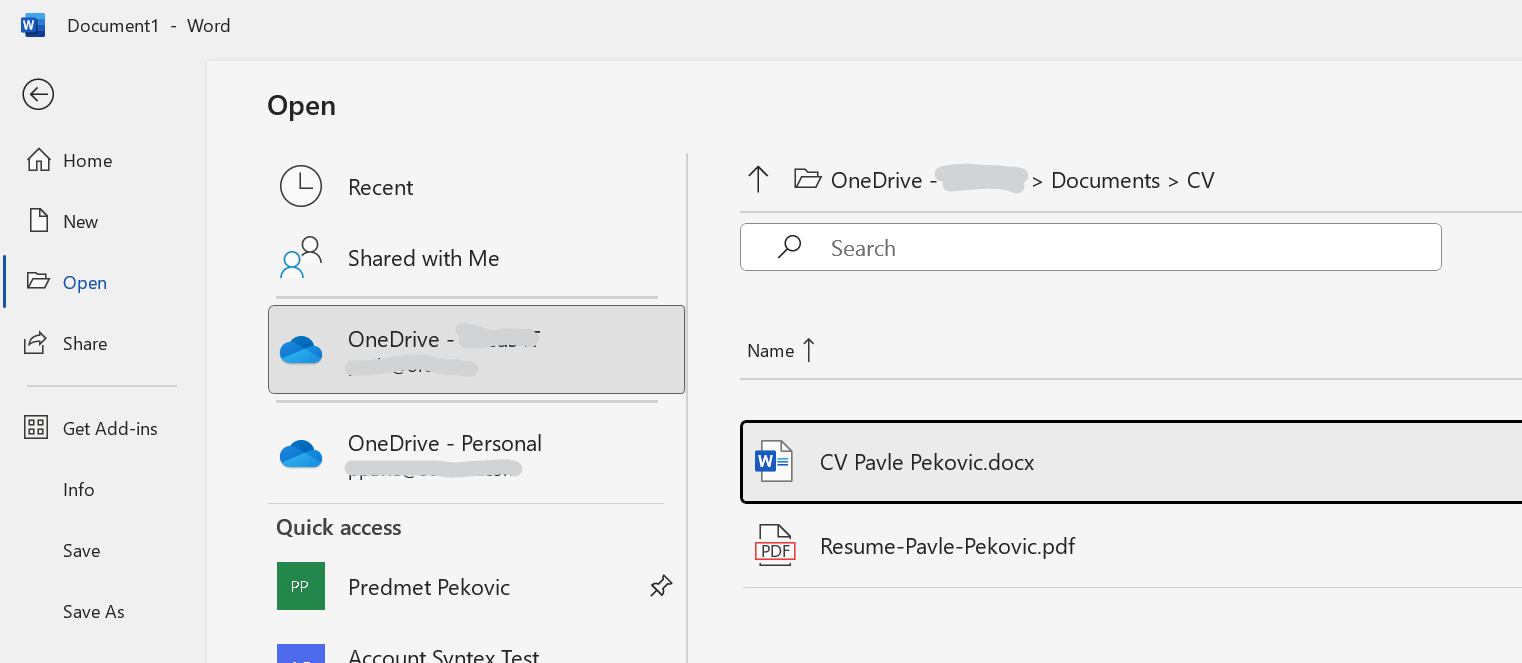Click the Shared with Me people icon

(x=301, y=257)
